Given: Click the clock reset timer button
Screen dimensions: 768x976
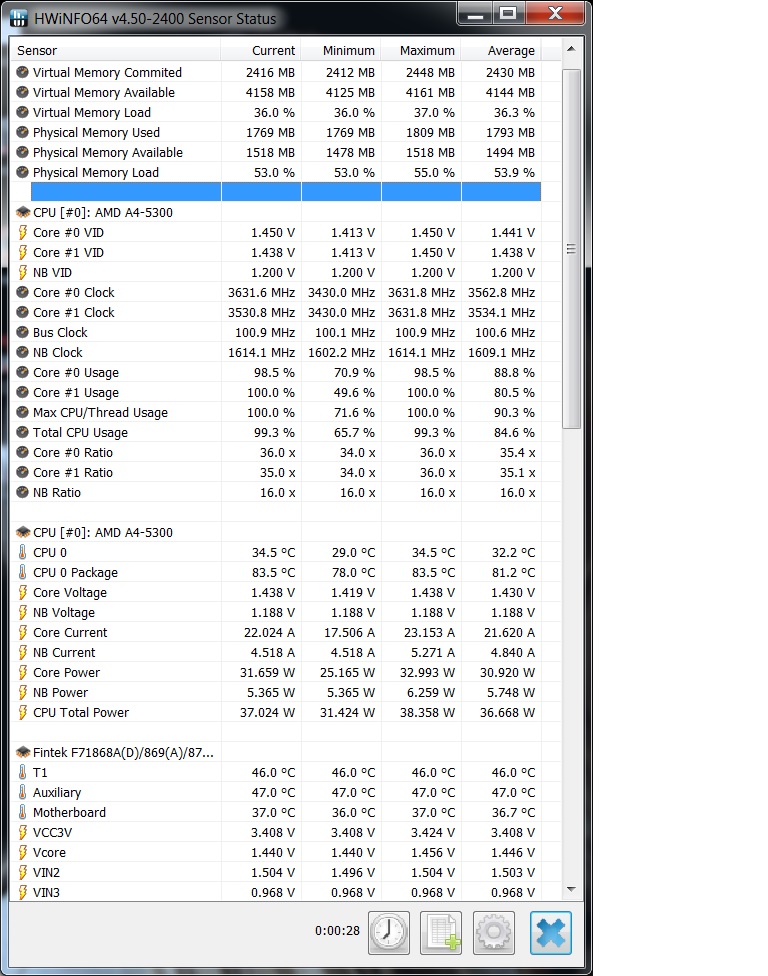Looking at the screenshot, I should tap(389, 932).
